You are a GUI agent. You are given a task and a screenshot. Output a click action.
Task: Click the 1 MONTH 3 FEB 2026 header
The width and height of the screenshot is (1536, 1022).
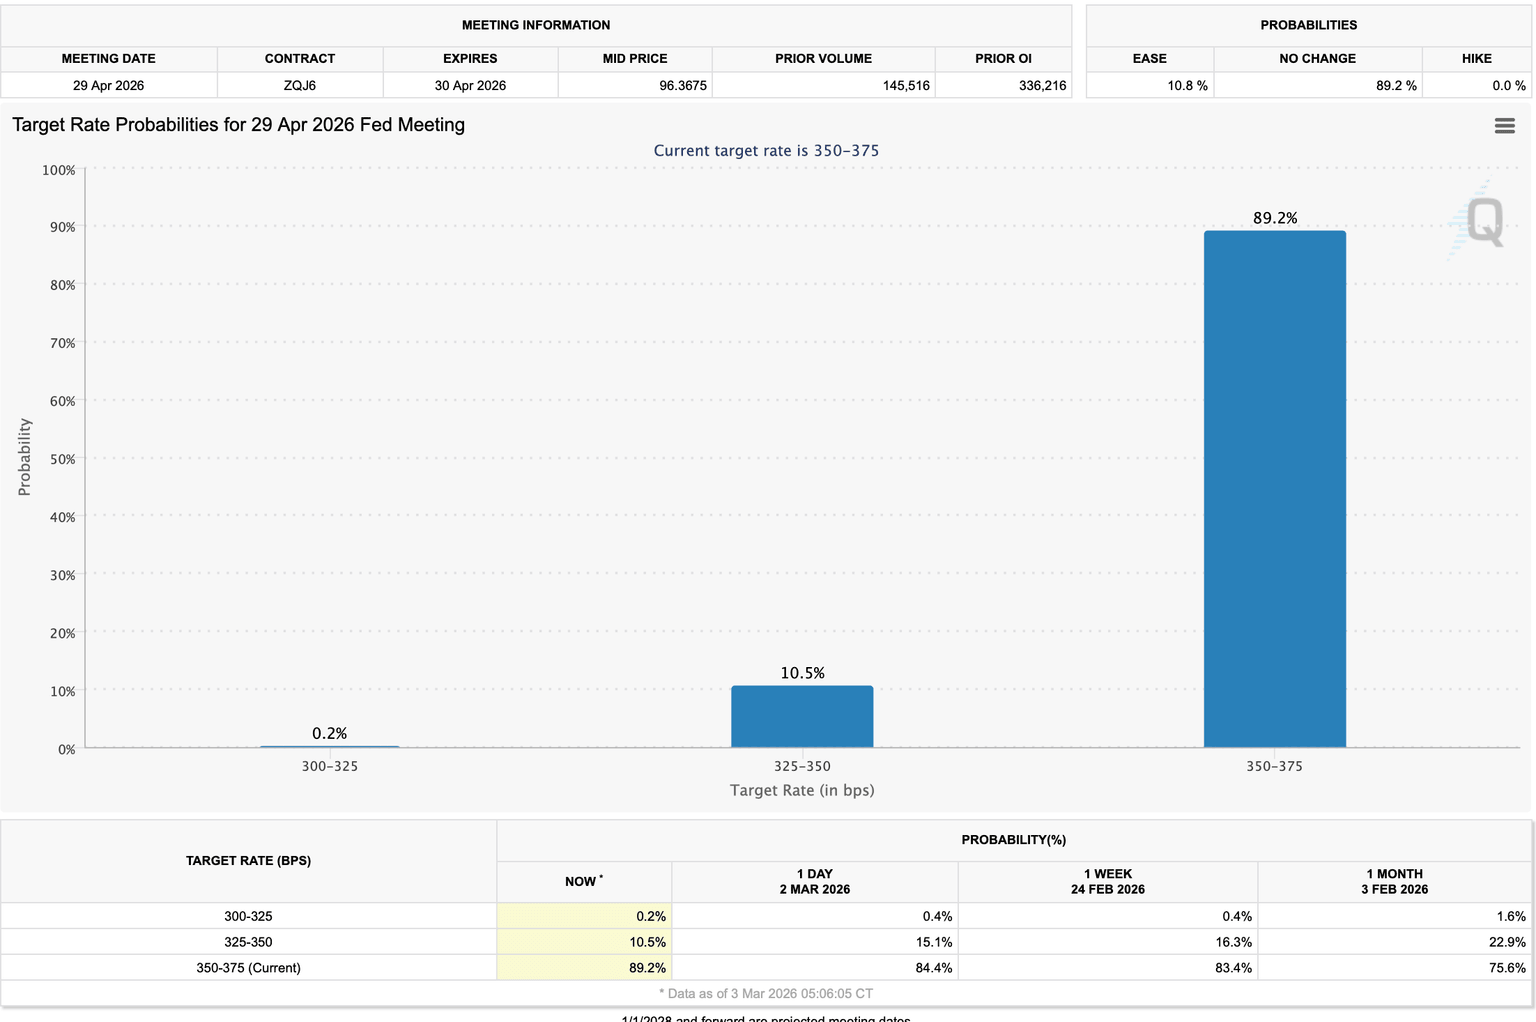pyautogui.click(x=1394, y=881)
